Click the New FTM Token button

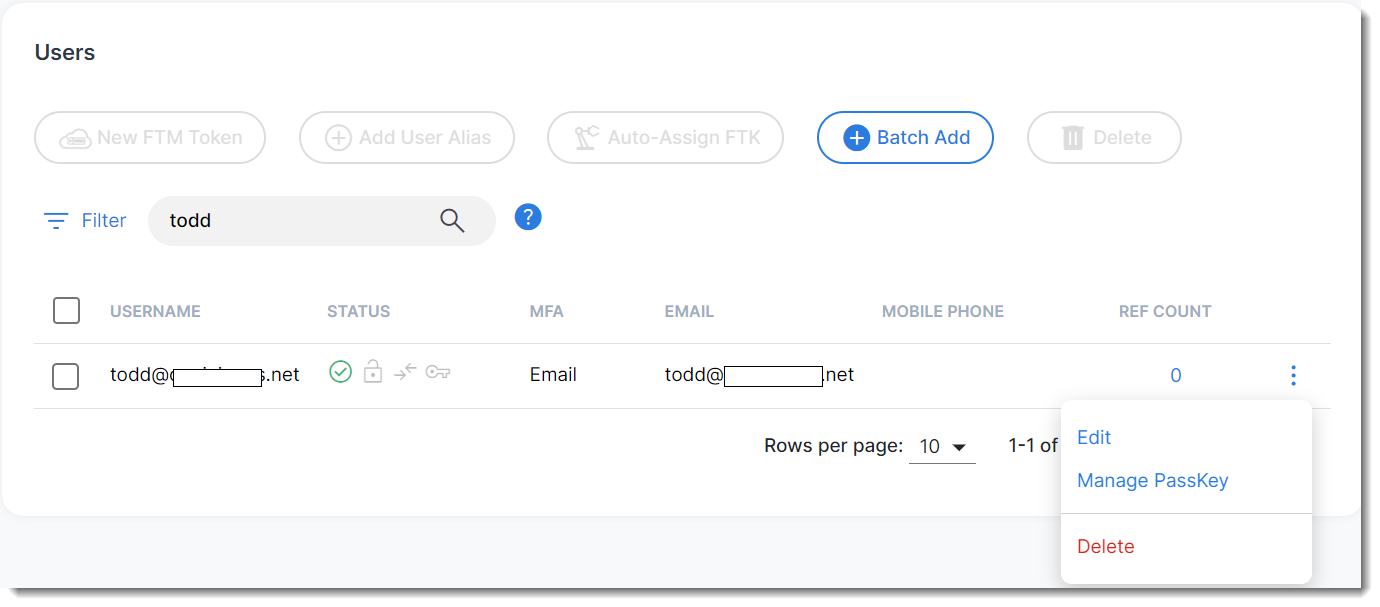(150, 138)
